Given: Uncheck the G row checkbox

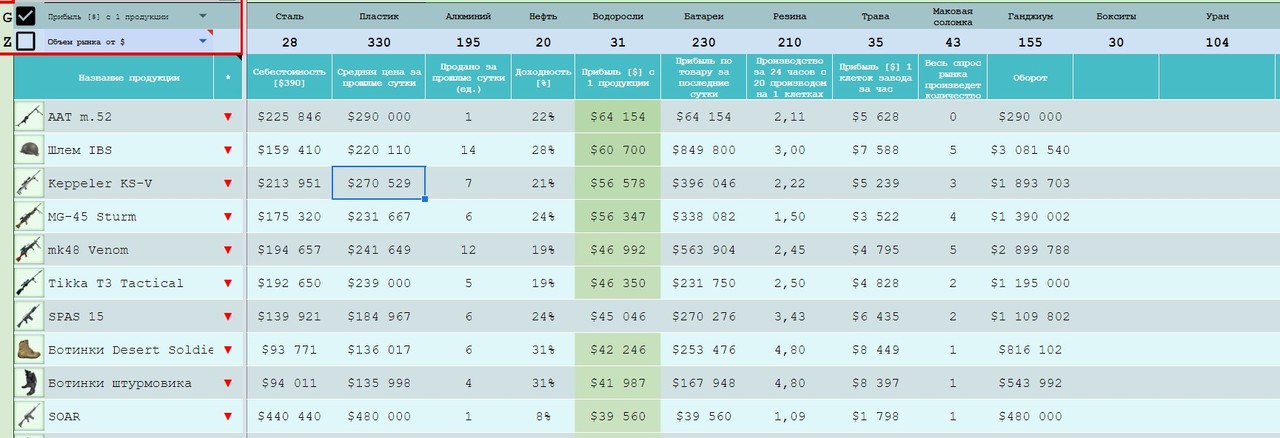Looking at the screenshot, I should 26,16.
